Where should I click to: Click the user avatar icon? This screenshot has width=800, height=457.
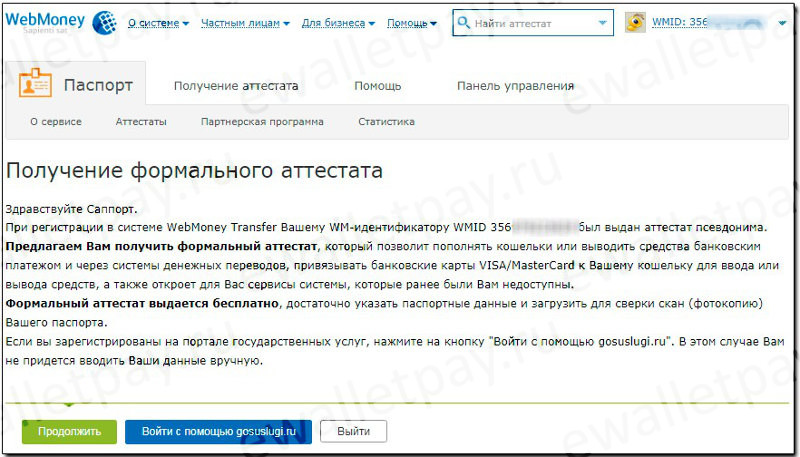coord(635,23)
